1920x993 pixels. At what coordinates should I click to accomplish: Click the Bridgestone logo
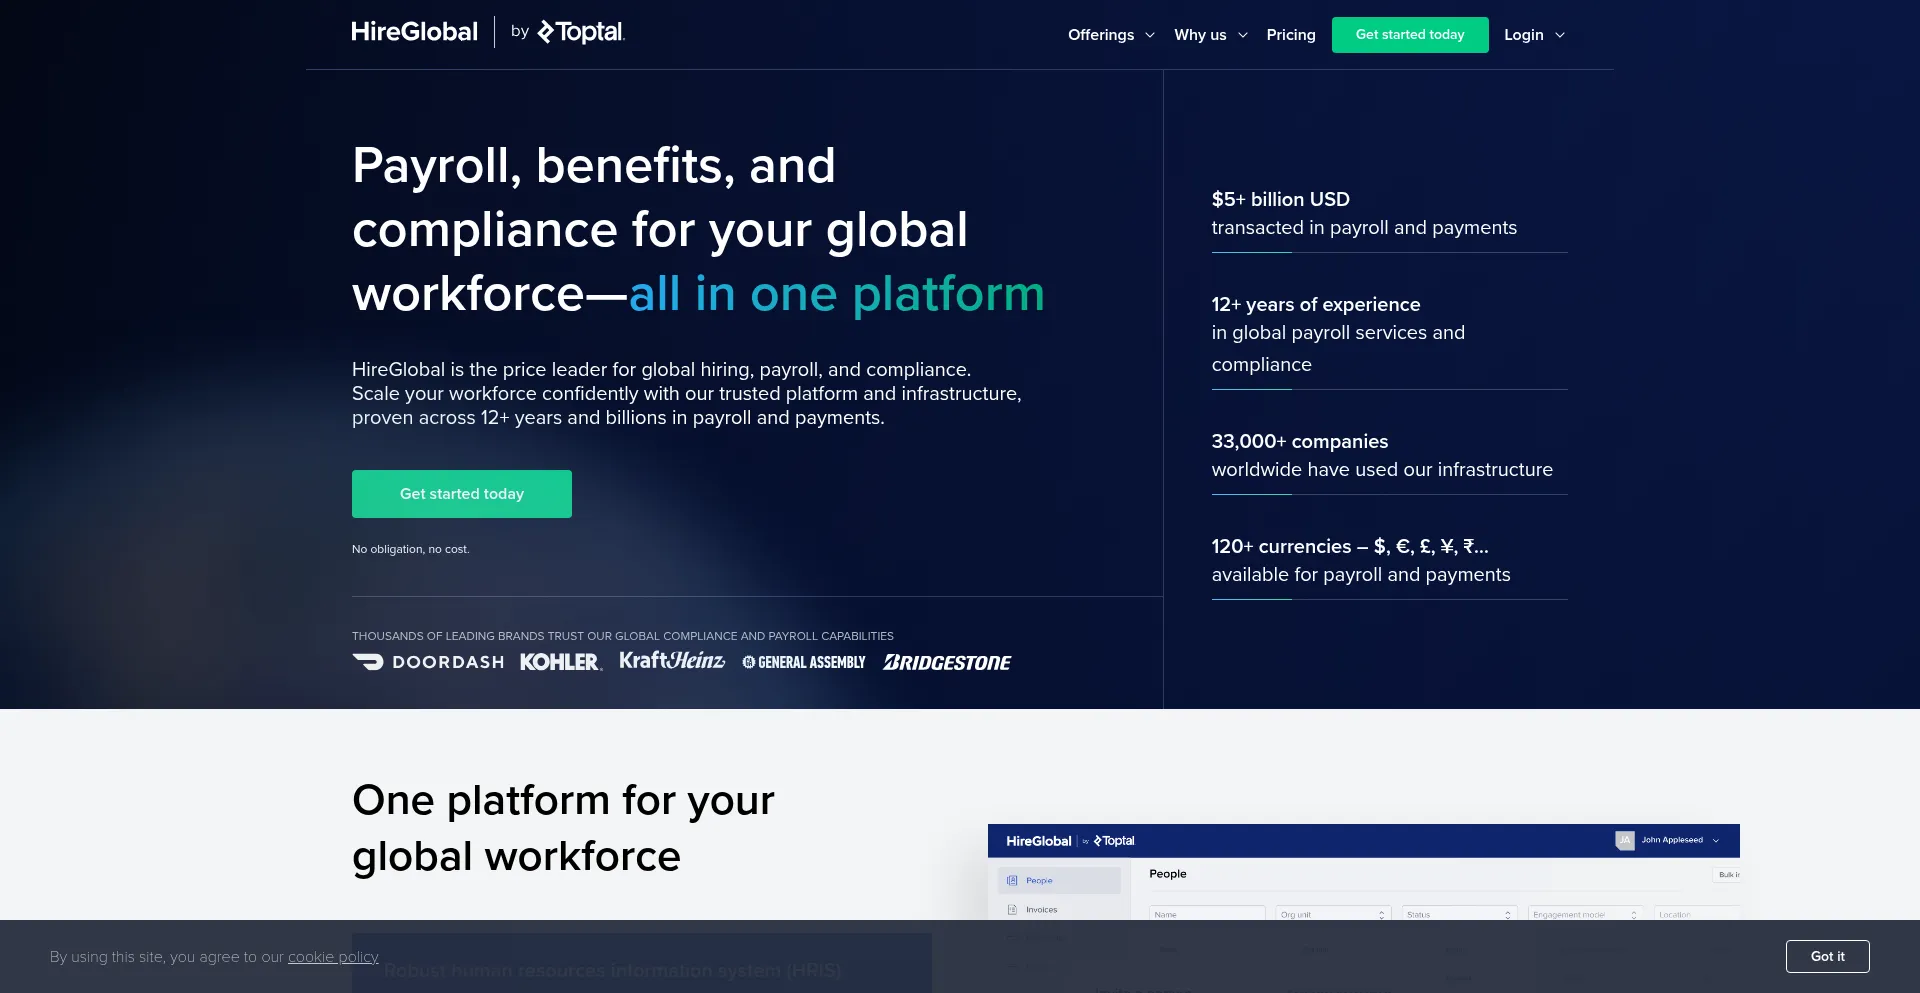click(x=946, y=661)
